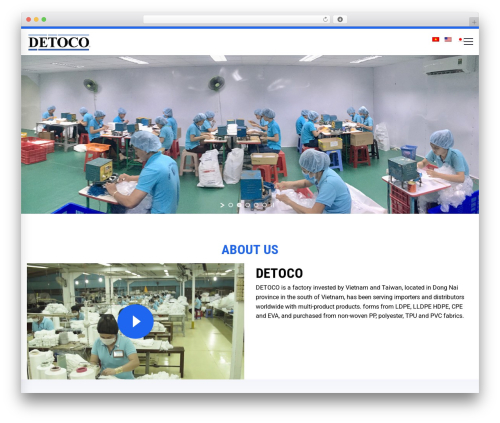Open a new browser tab with plus

(474, 22)
